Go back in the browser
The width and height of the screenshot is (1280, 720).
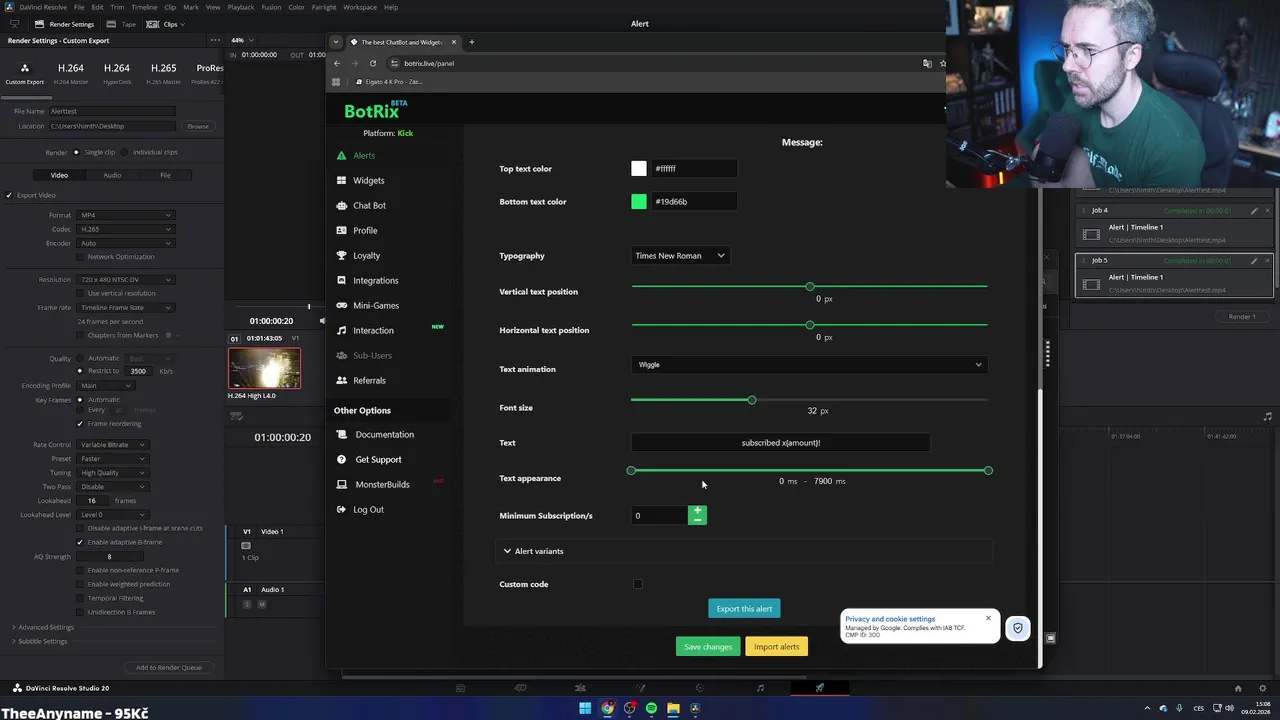[337, 63]
